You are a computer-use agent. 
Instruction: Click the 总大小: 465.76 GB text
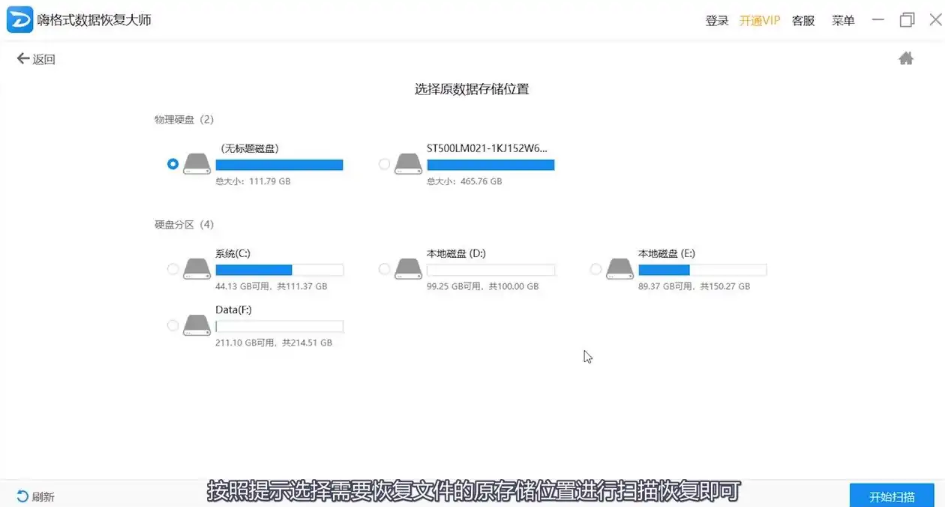(x=465, y=181)
